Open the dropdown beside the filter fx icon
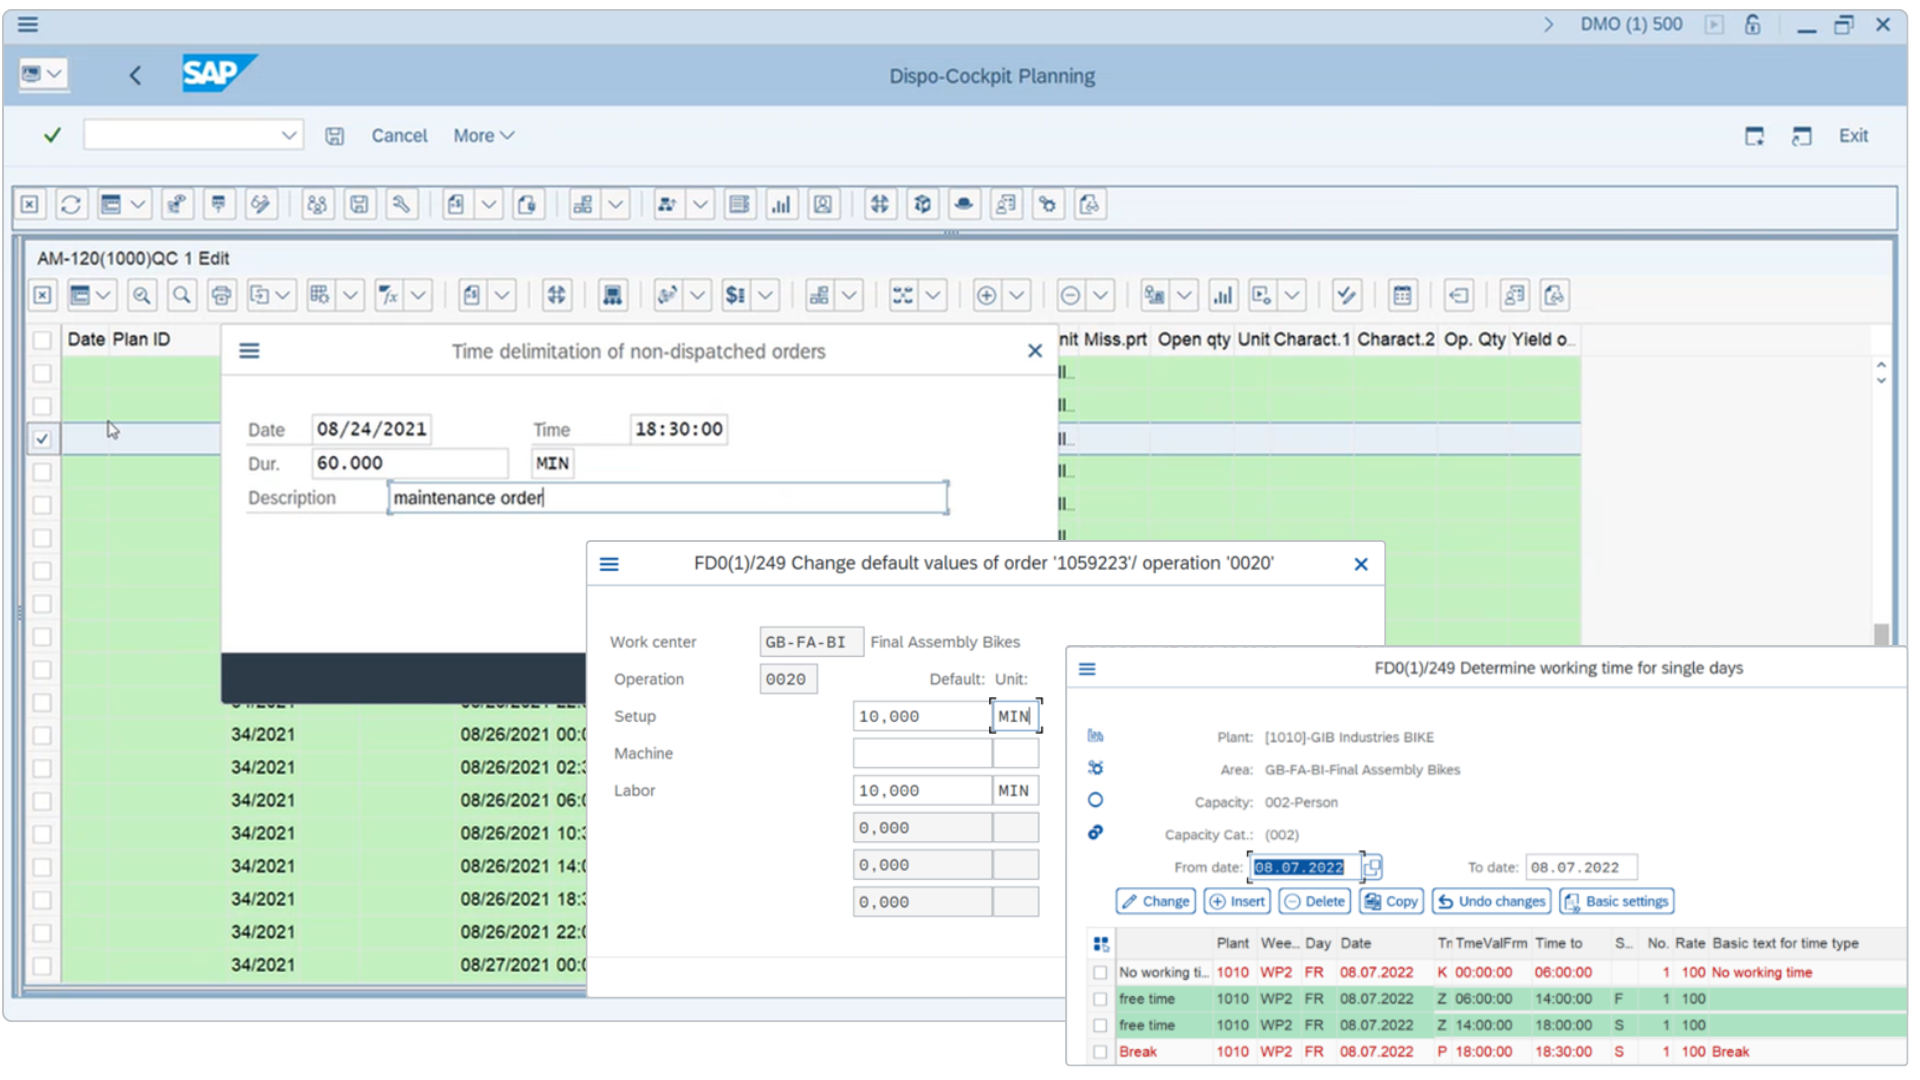1920x1080 pixels. pyautogui.click(x=418, y=295)
